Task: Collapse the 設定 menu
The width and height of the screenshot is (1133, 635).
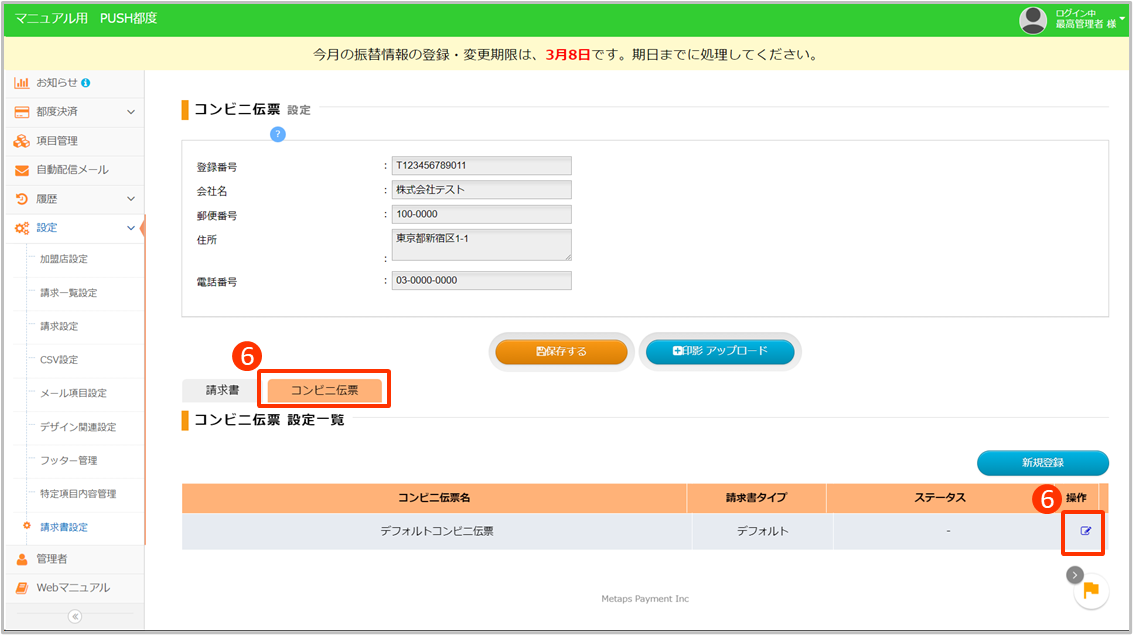Action: 74,228
